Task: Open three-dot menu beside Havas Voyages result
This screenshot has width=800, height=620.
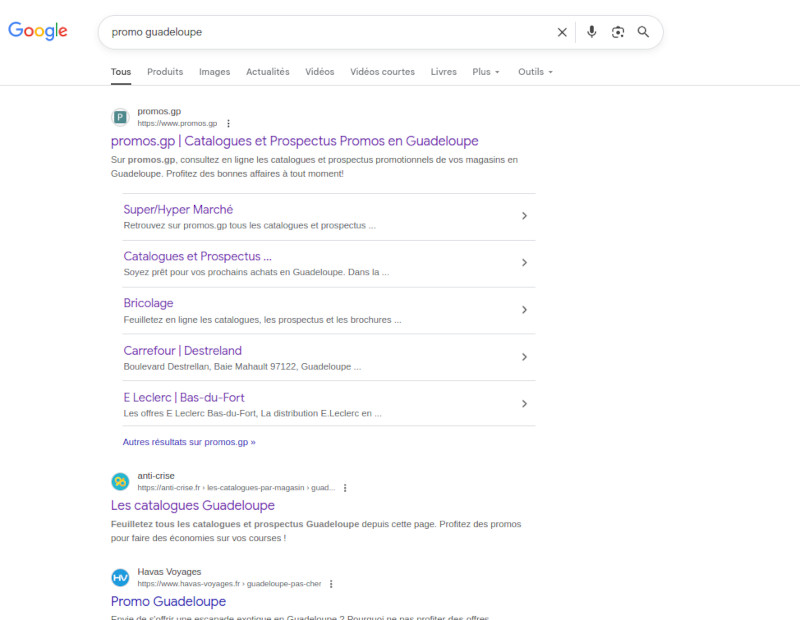Action: point(331,584)
